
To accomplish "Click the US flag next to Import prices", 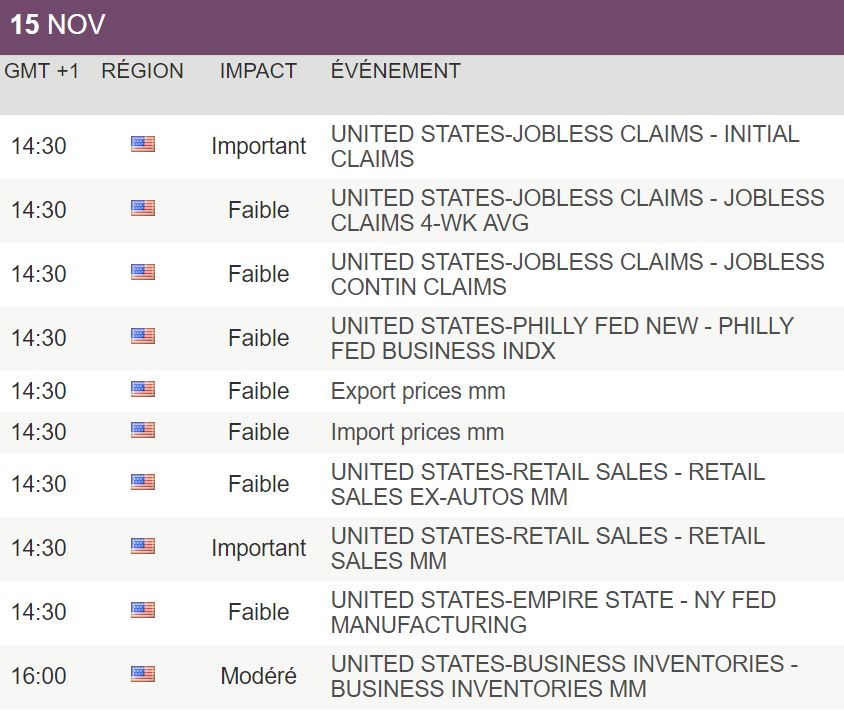I will (143, 431).
